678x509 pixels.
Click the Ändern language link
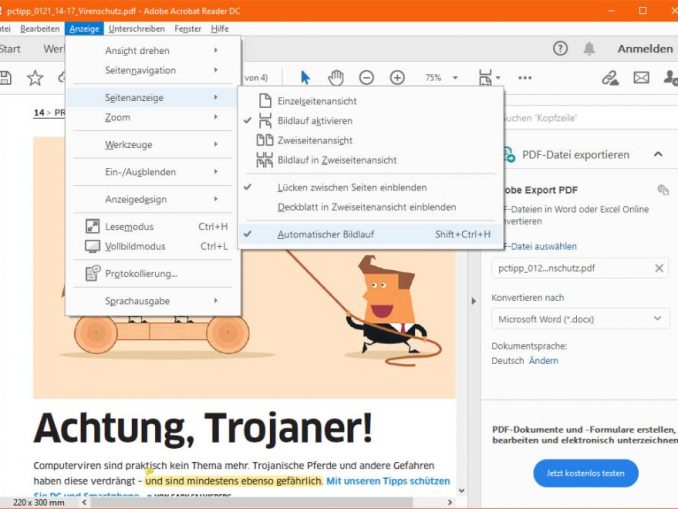(x=543, y=361)
